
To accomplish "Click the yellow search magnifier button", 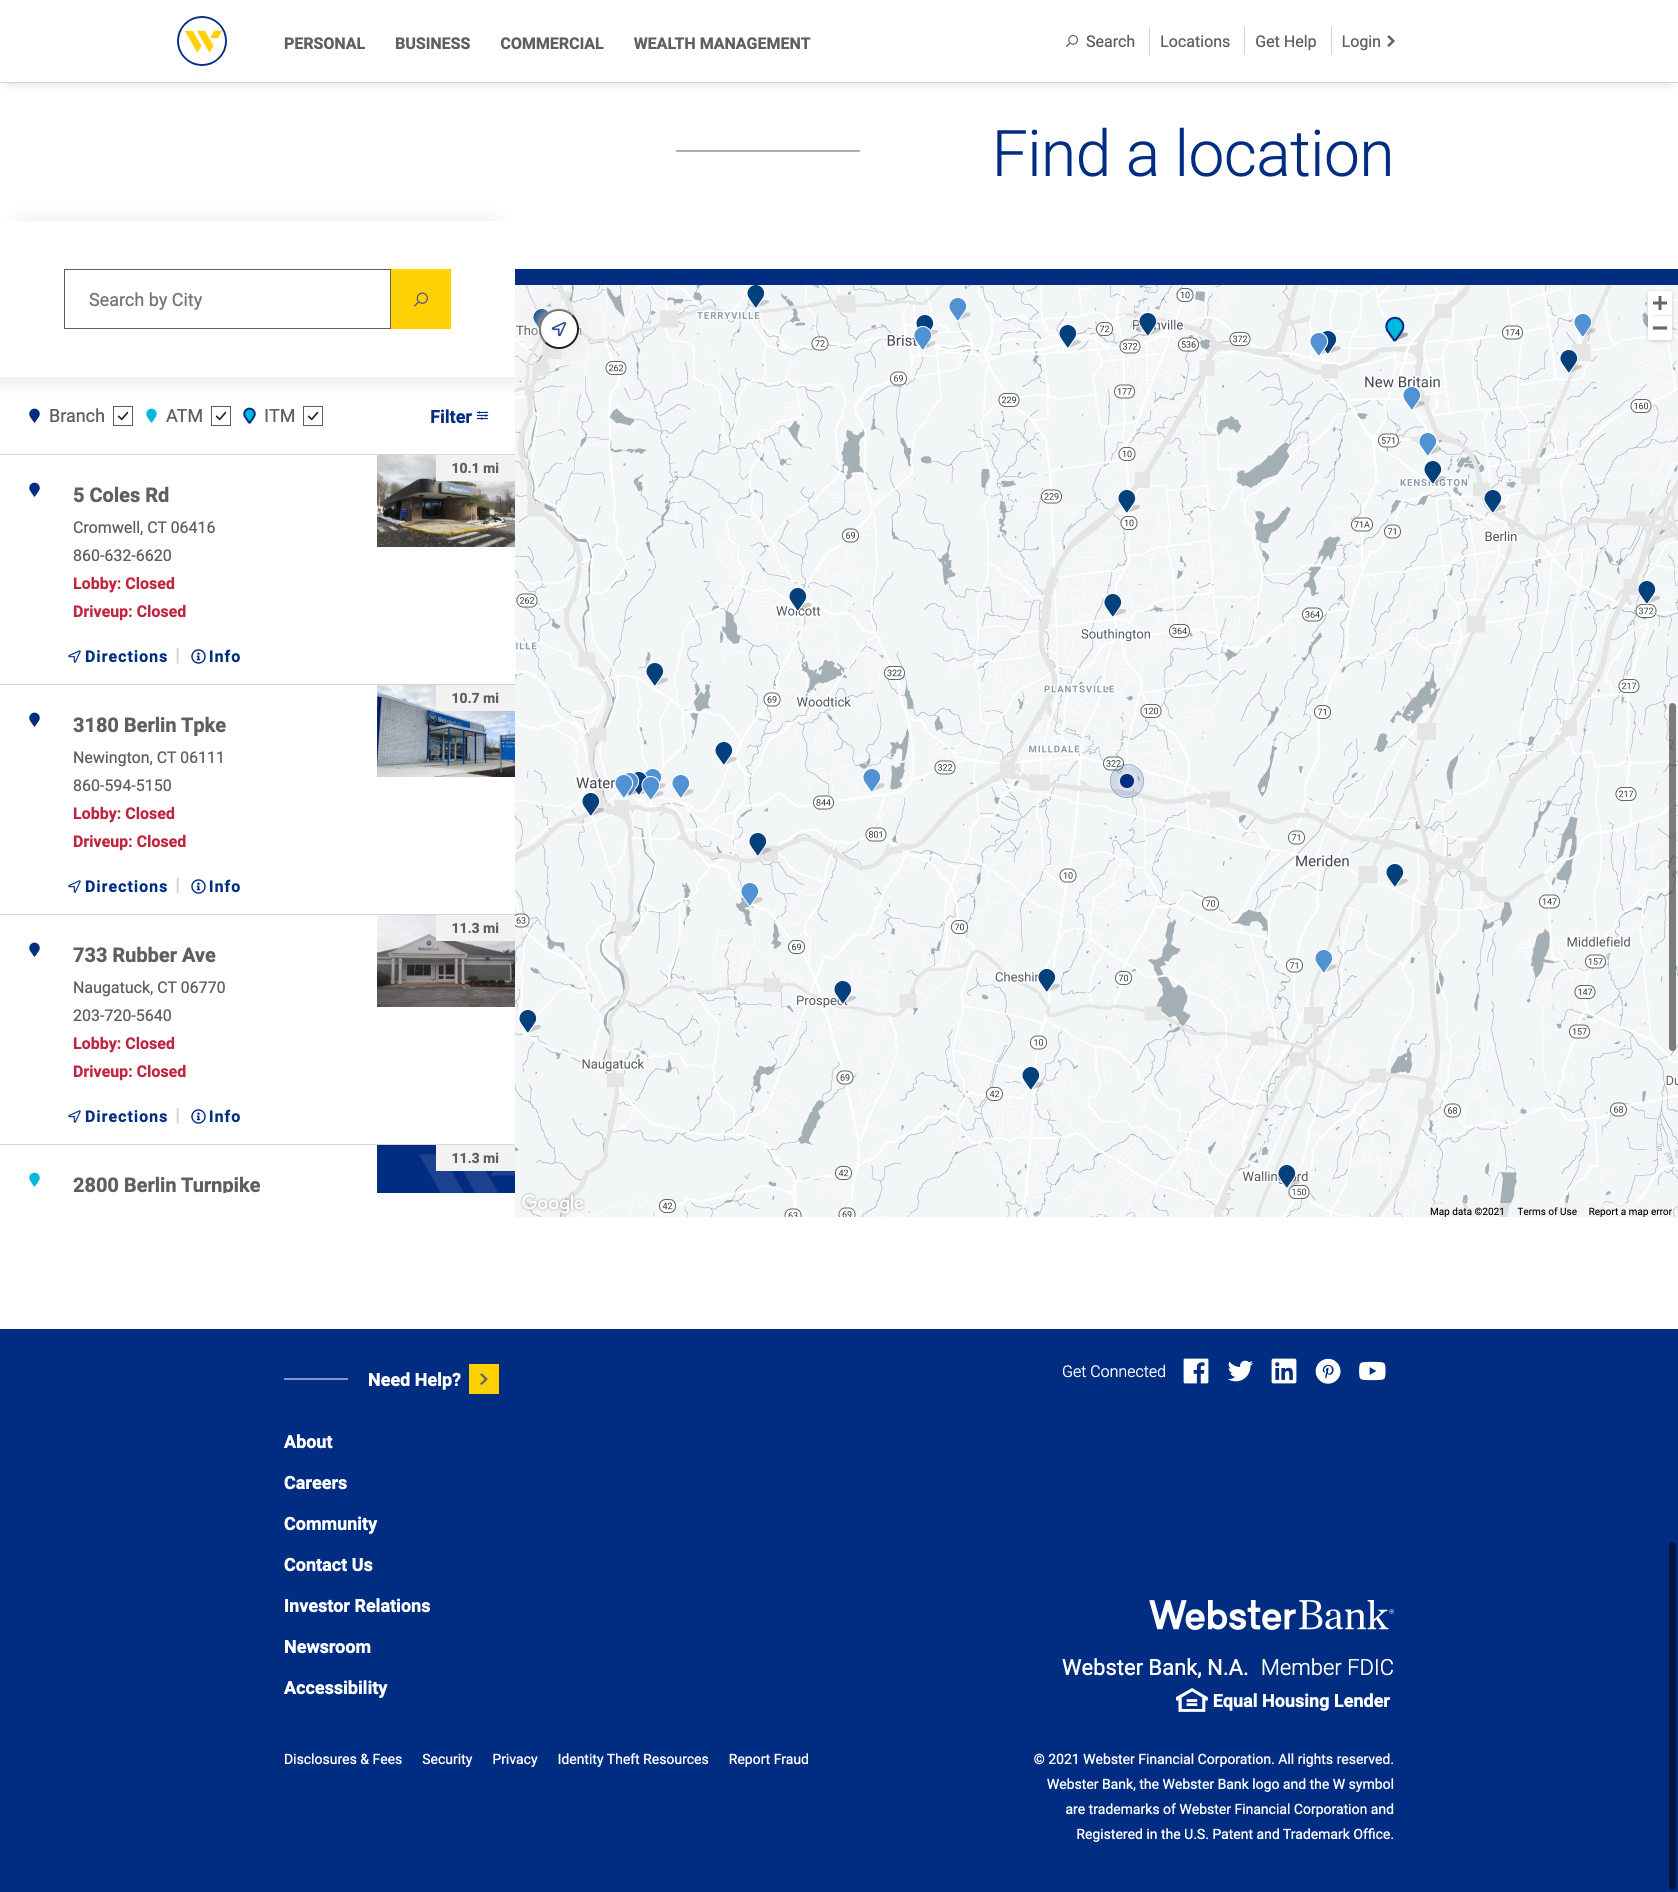I will coord(421,299).
